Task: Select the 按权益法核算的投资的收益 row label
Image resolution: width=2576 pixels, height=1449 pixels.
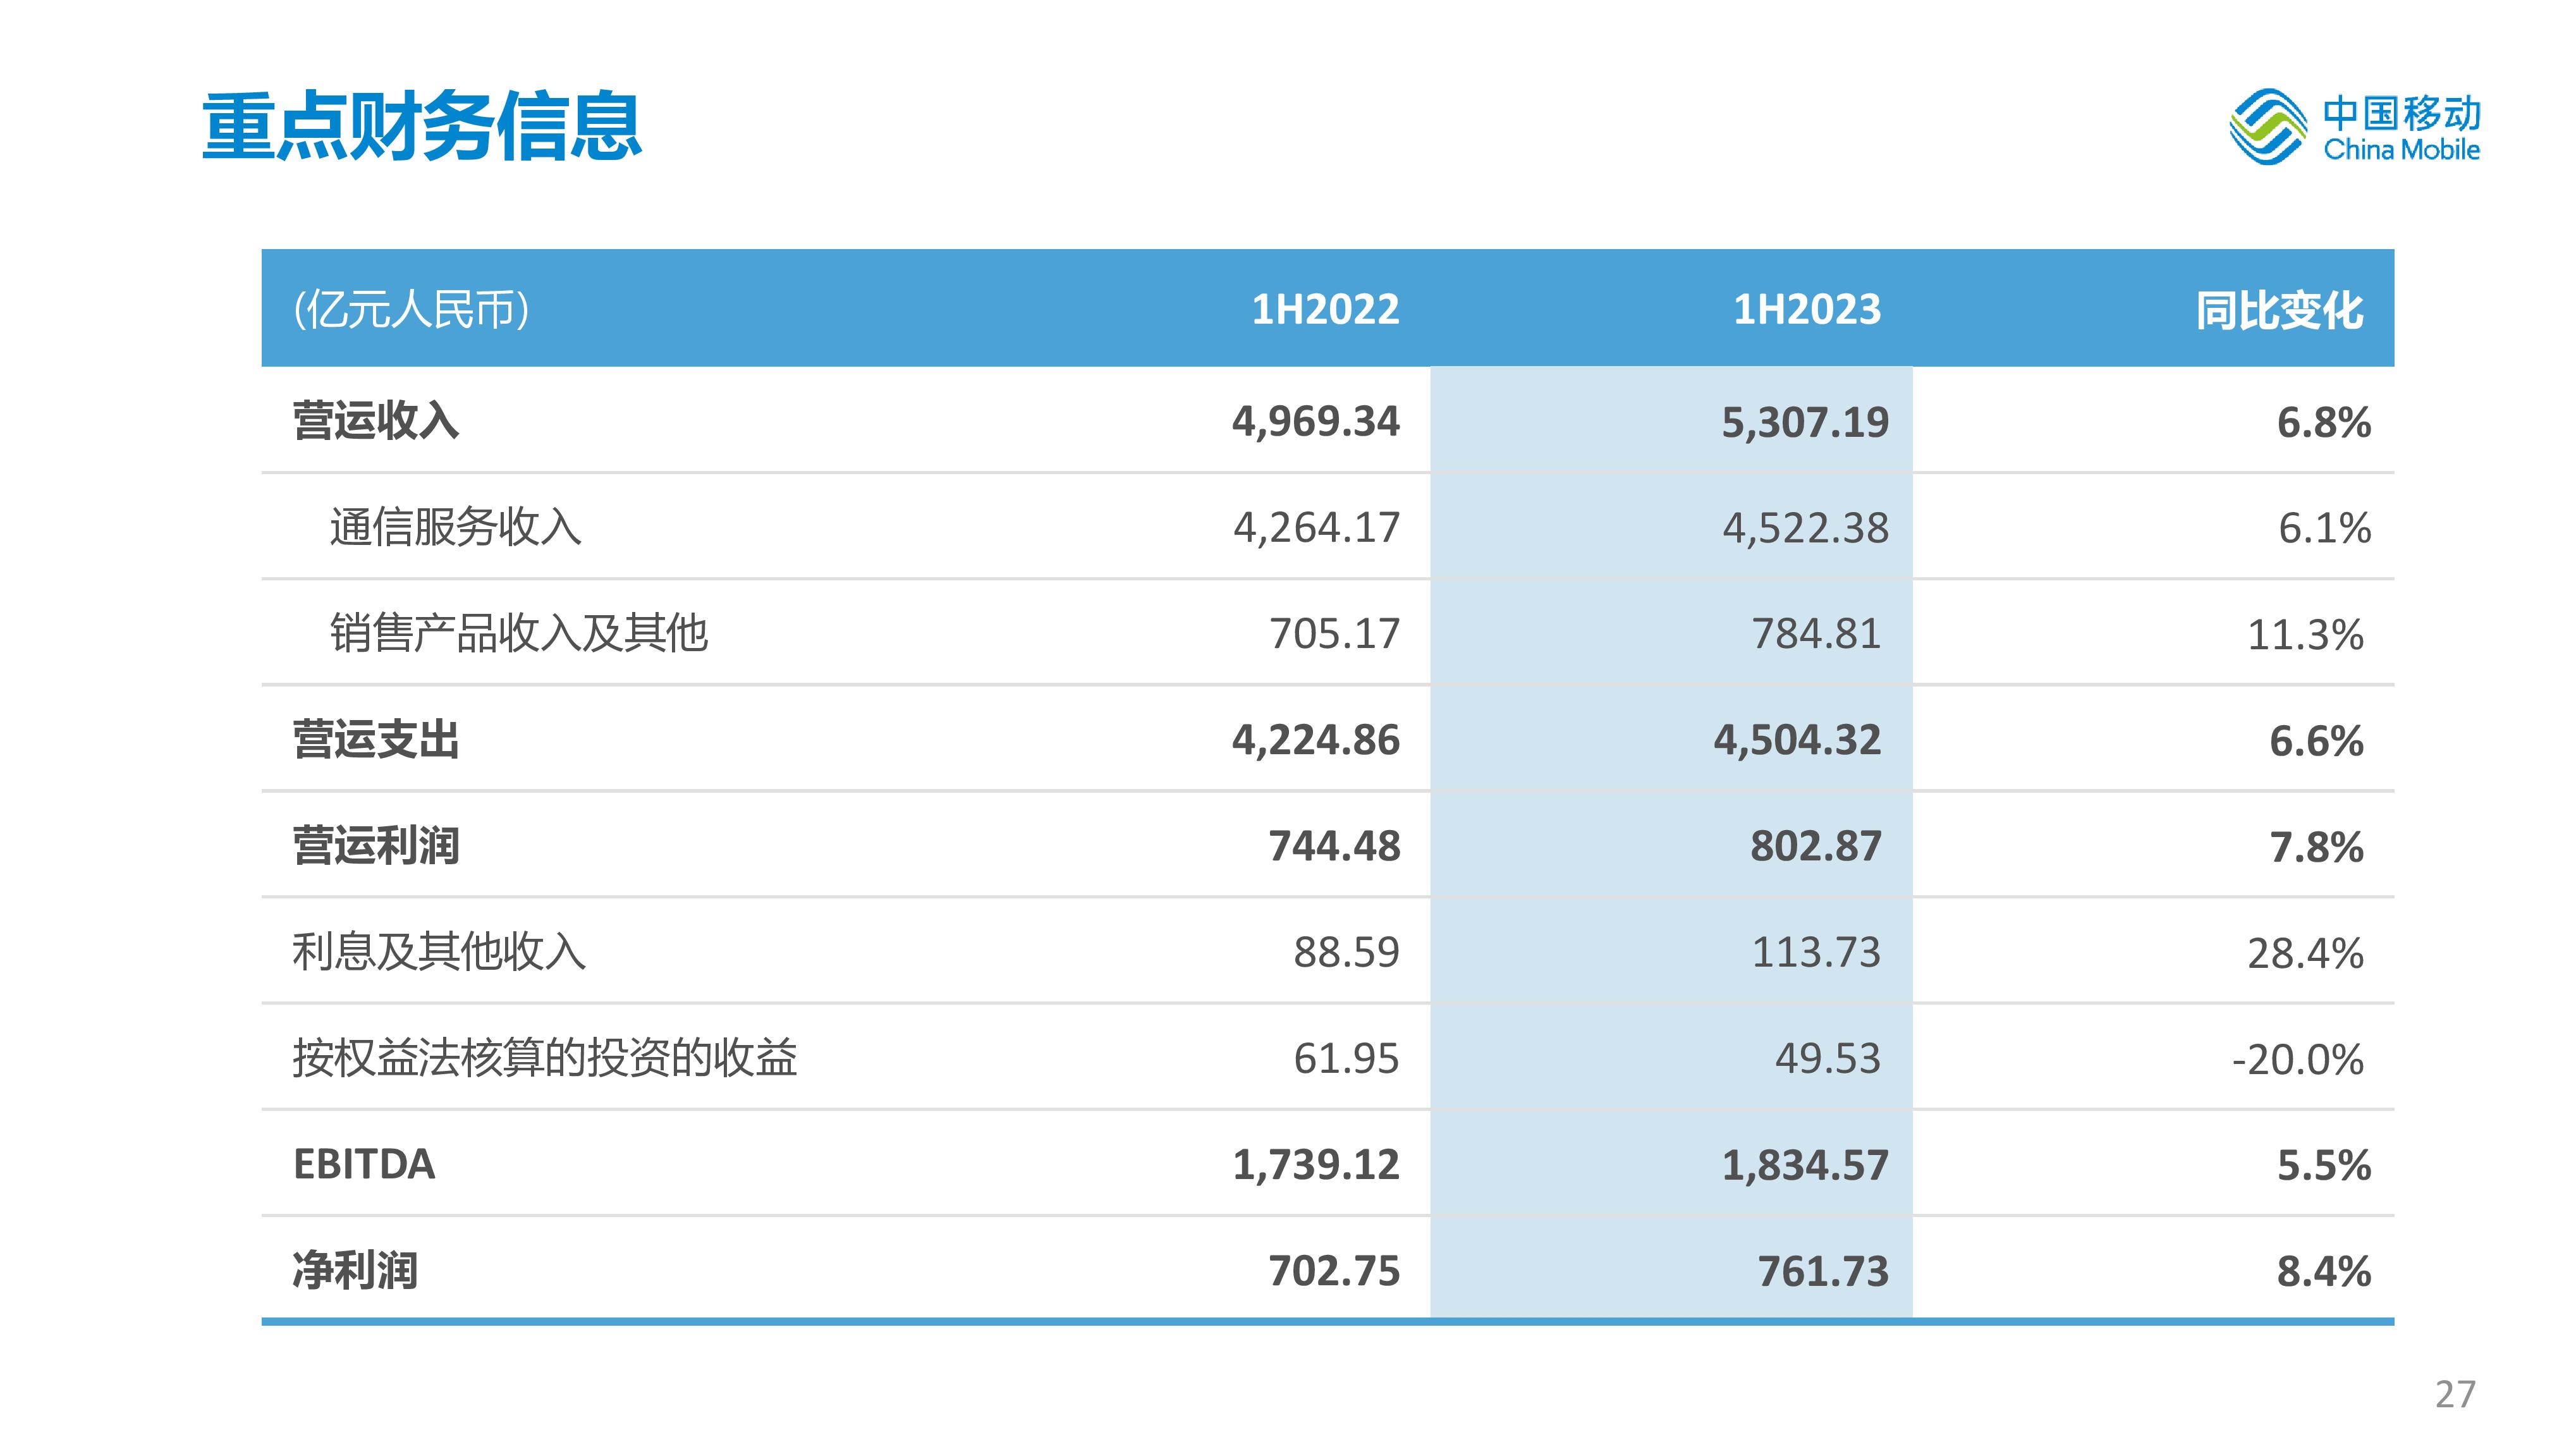Action: click(x=545, y=1058)
